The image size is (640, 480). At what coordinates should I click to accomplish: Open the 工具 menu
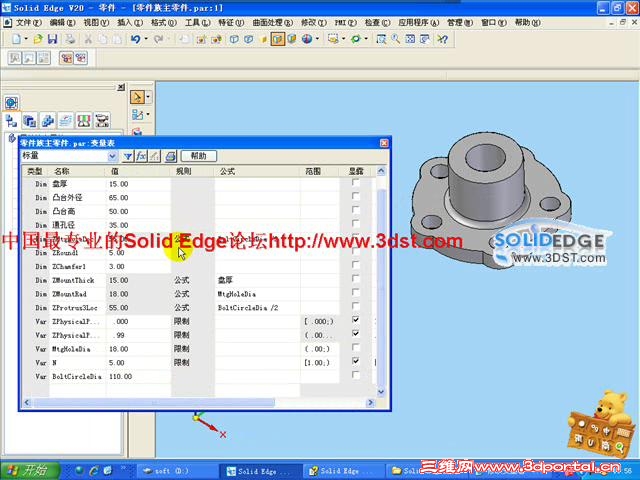pyautogui.click(x=198, y=23)
